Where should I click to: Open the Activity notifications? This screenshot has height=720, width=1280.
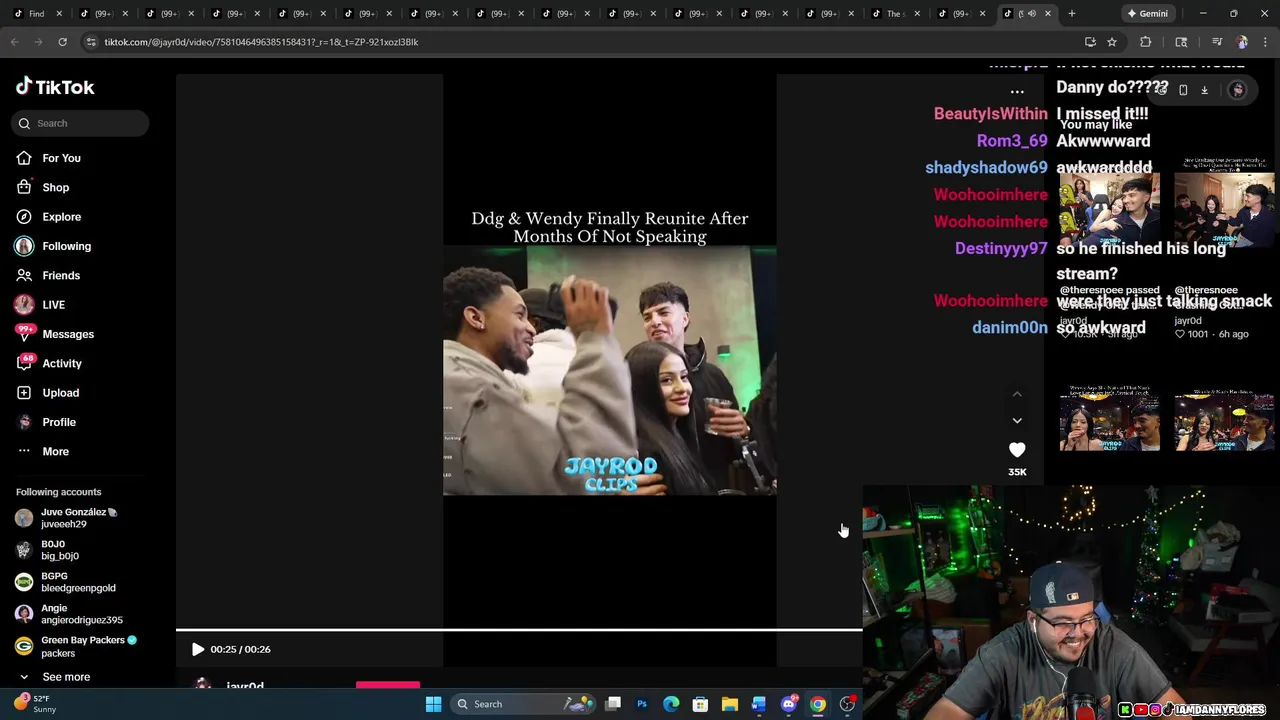(x=49, y=363)
